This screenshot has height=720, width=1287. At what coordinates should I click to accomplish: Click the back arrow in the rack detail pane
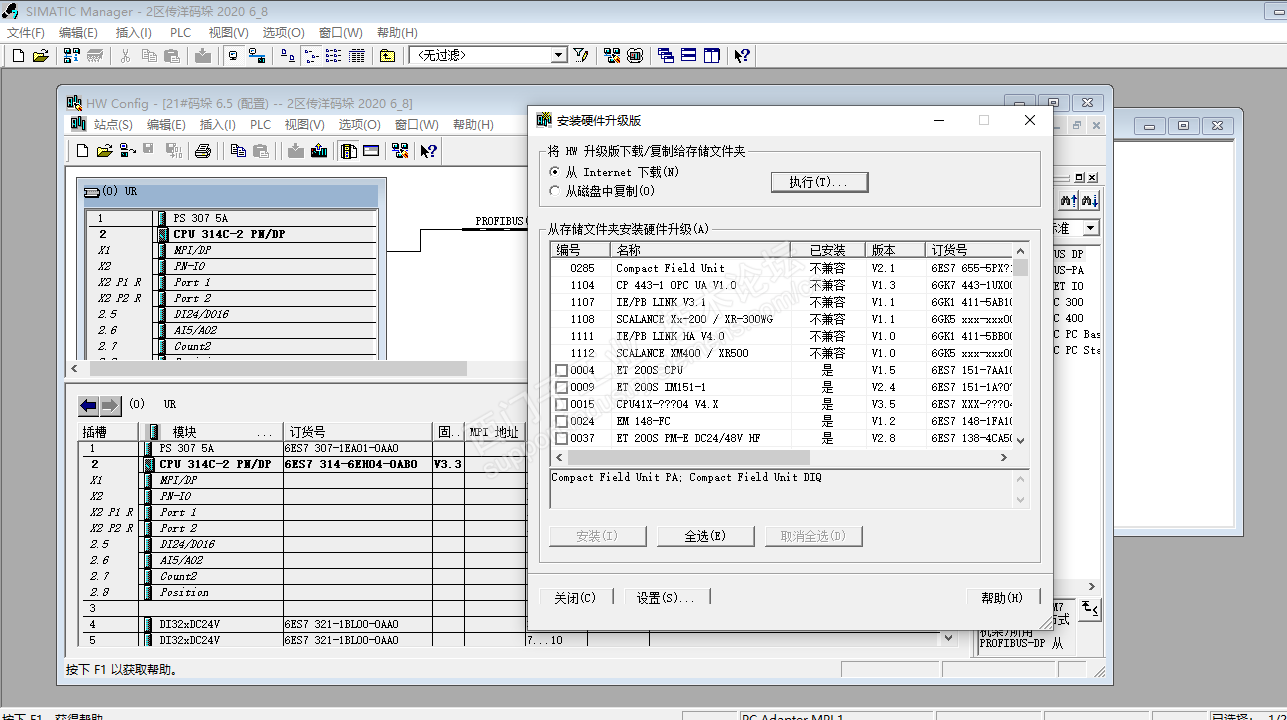89,405
